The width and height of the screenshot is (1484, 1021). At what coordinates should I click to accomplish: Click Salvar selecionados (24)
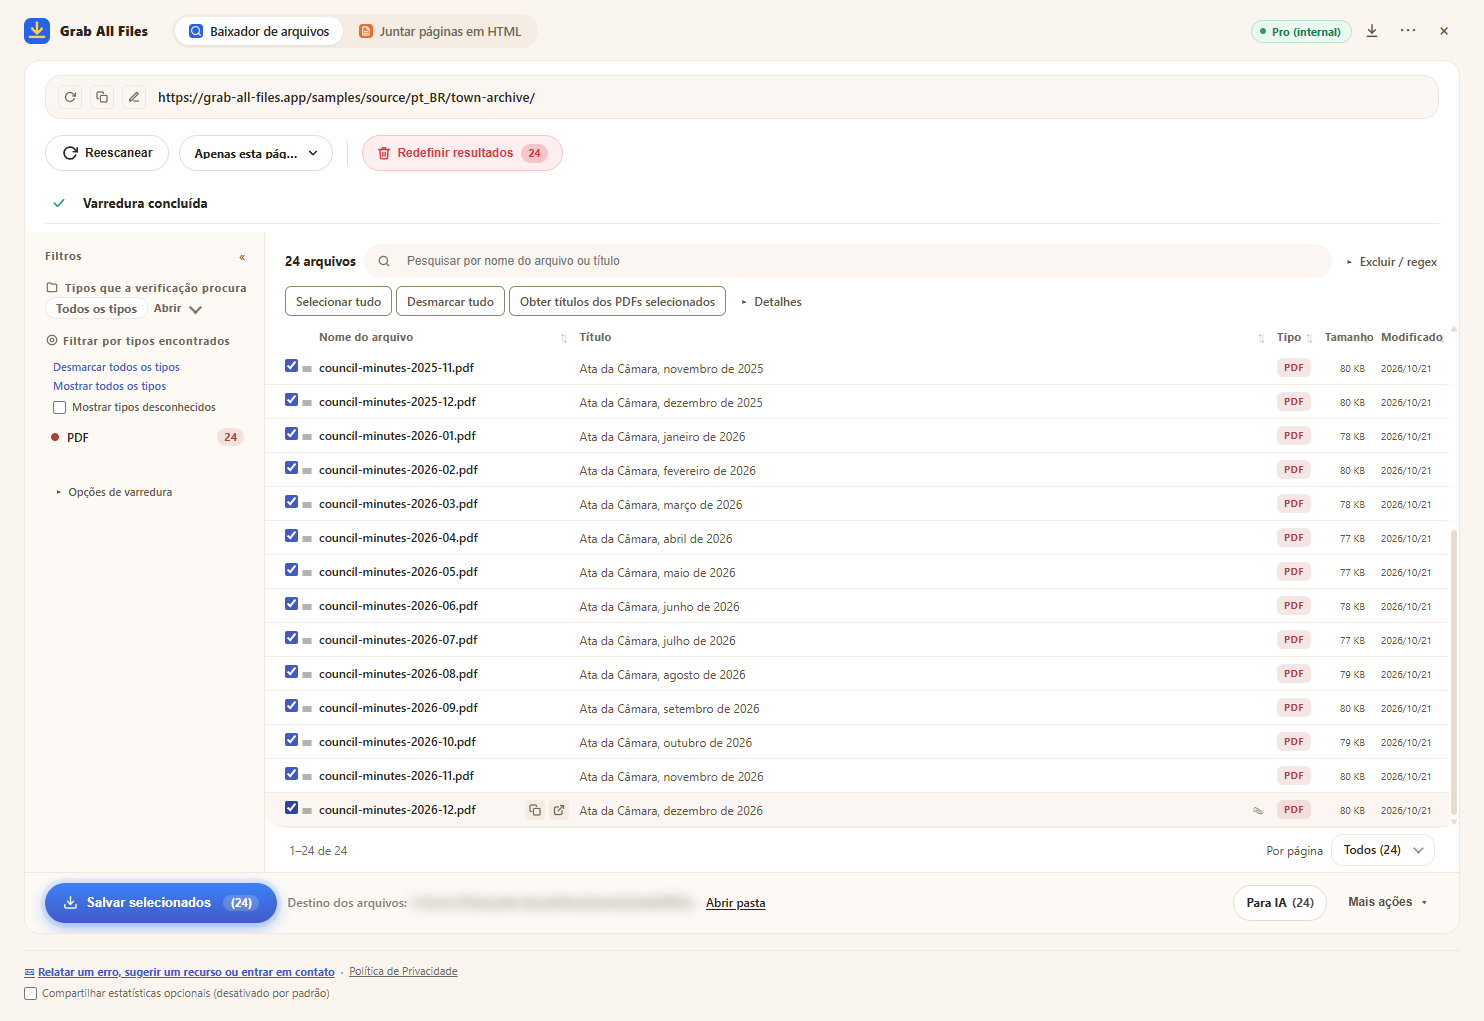click(x=161, y=903)
